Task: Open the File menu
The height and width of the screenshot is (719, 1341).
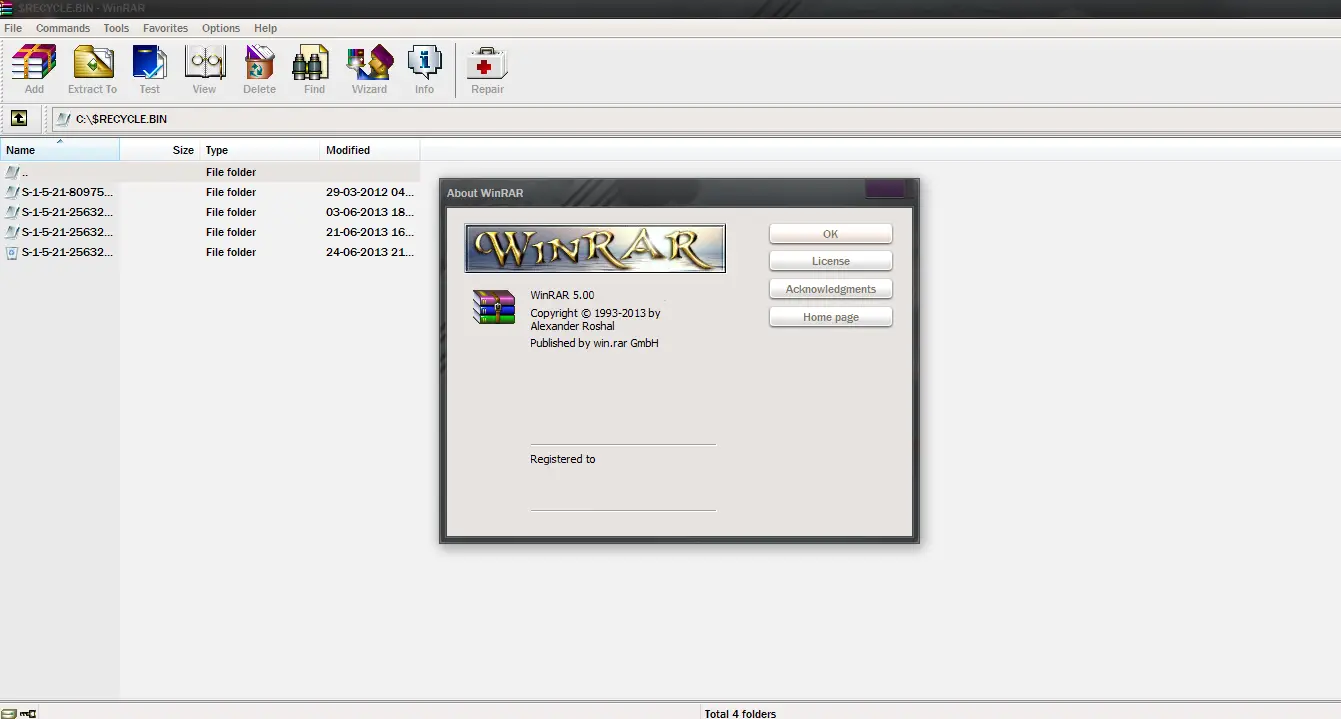Action: coord(13,28)
